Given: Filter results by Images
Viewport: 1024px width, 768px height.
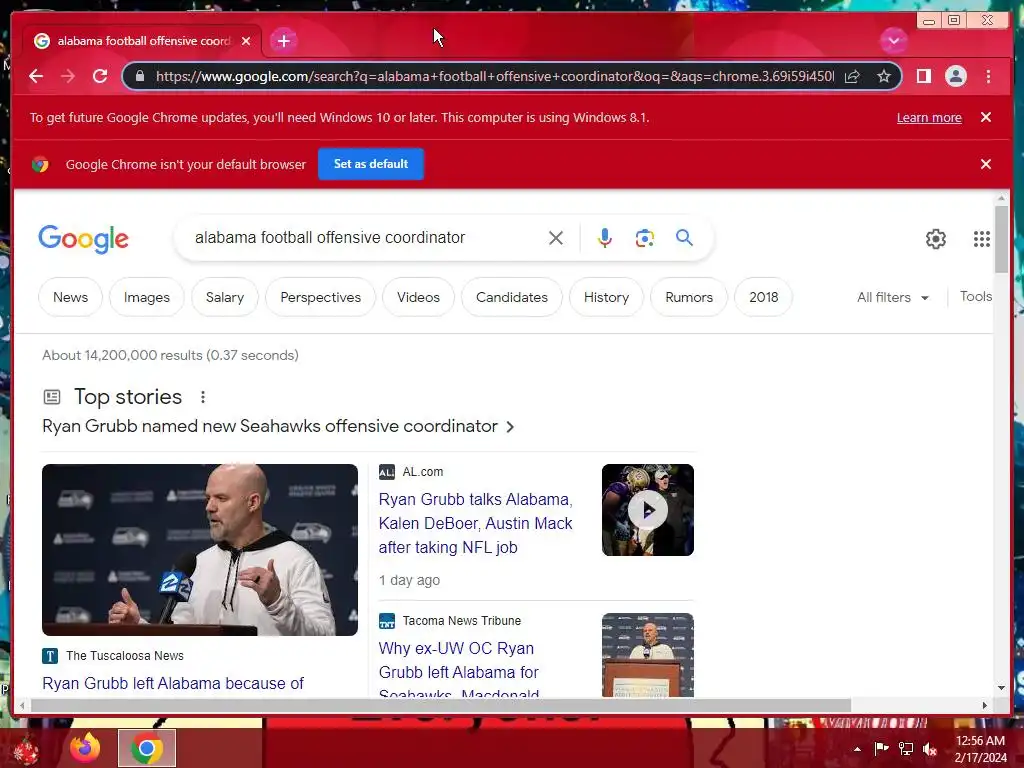Looking at the screenshot, I should pos(146,297).
